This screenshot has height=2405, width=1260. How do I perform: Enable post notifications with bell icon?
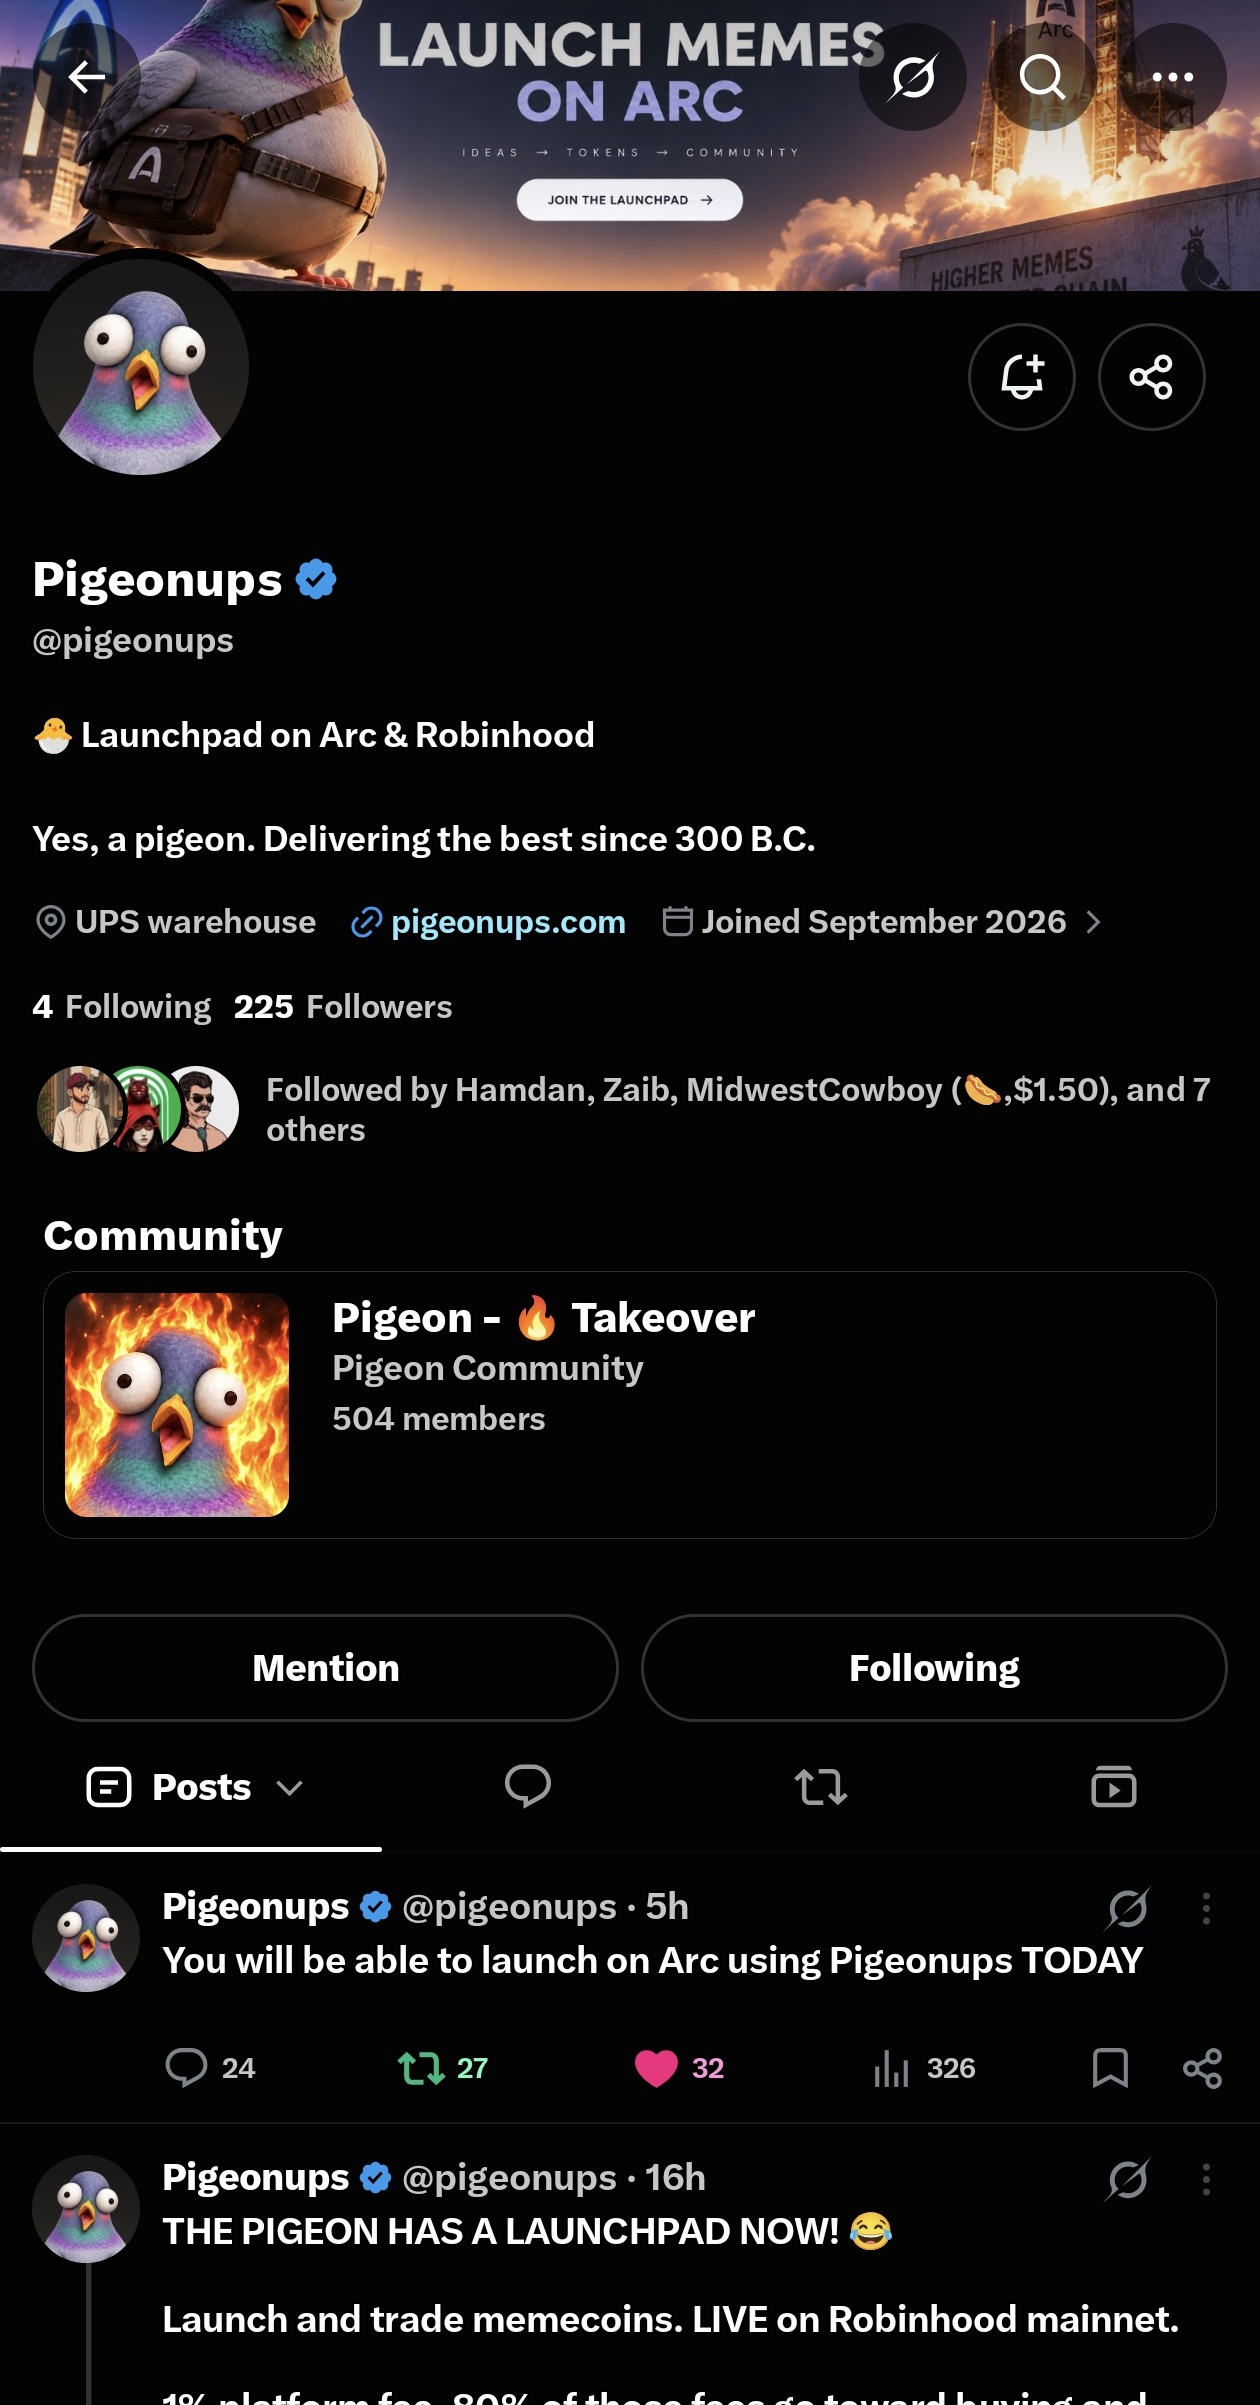pos(1022,377)
